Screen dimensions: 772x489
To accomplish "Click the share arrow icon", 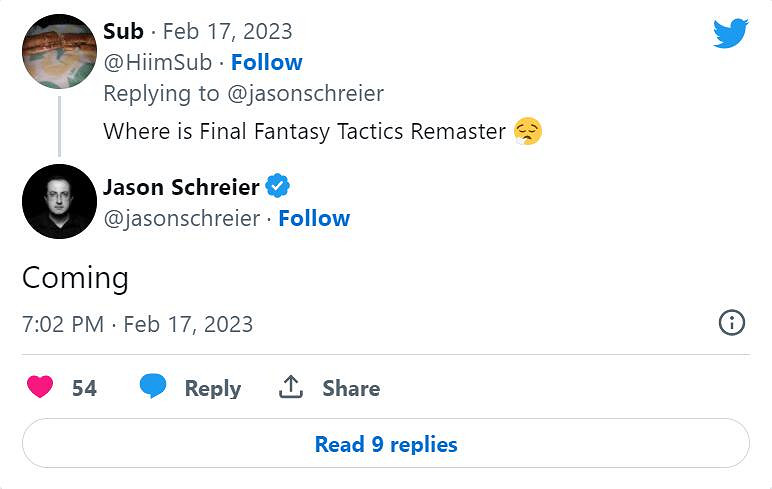I will [x=291, y=387].
